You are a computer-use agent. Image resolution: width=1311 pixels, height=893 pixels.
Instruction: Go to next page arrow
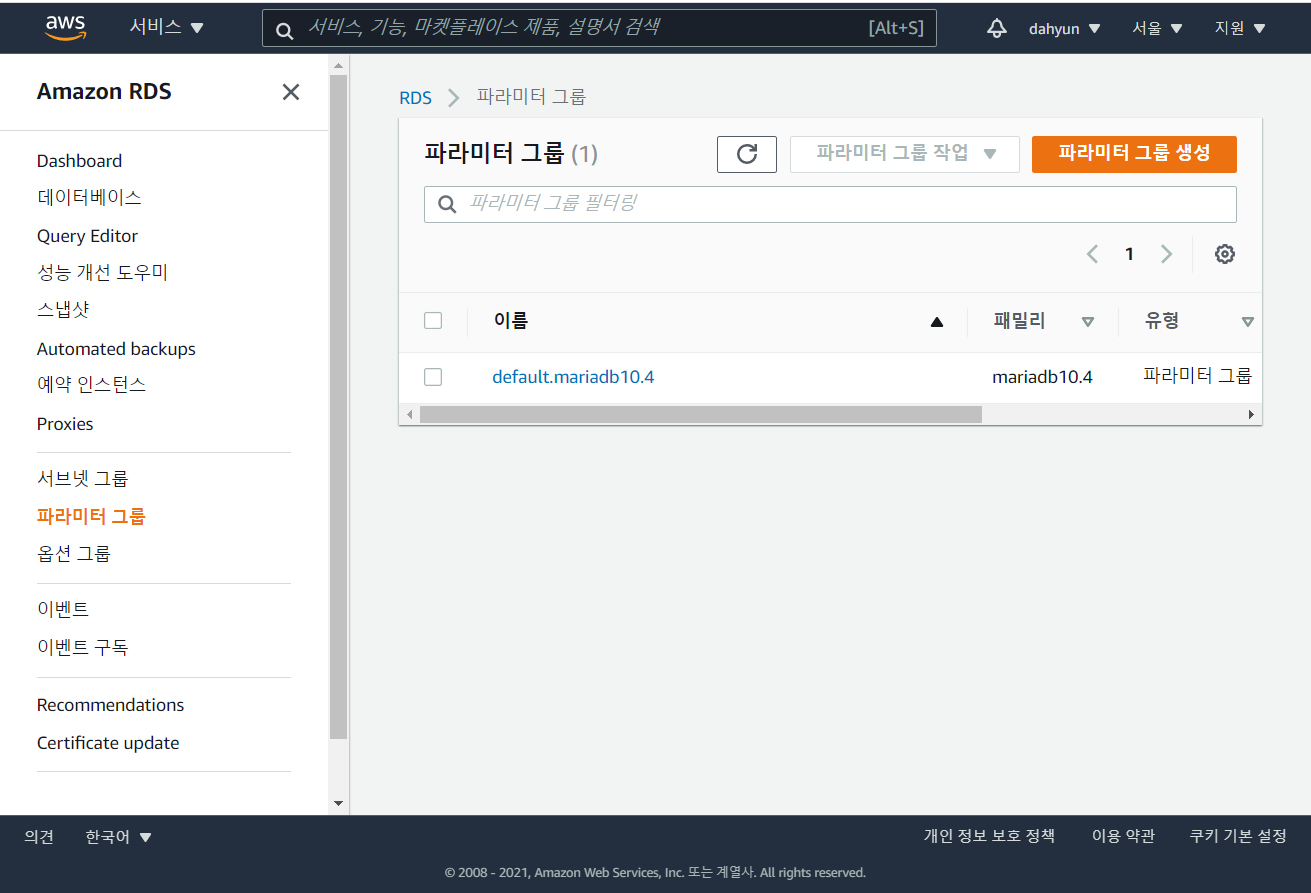point(1166,254)
